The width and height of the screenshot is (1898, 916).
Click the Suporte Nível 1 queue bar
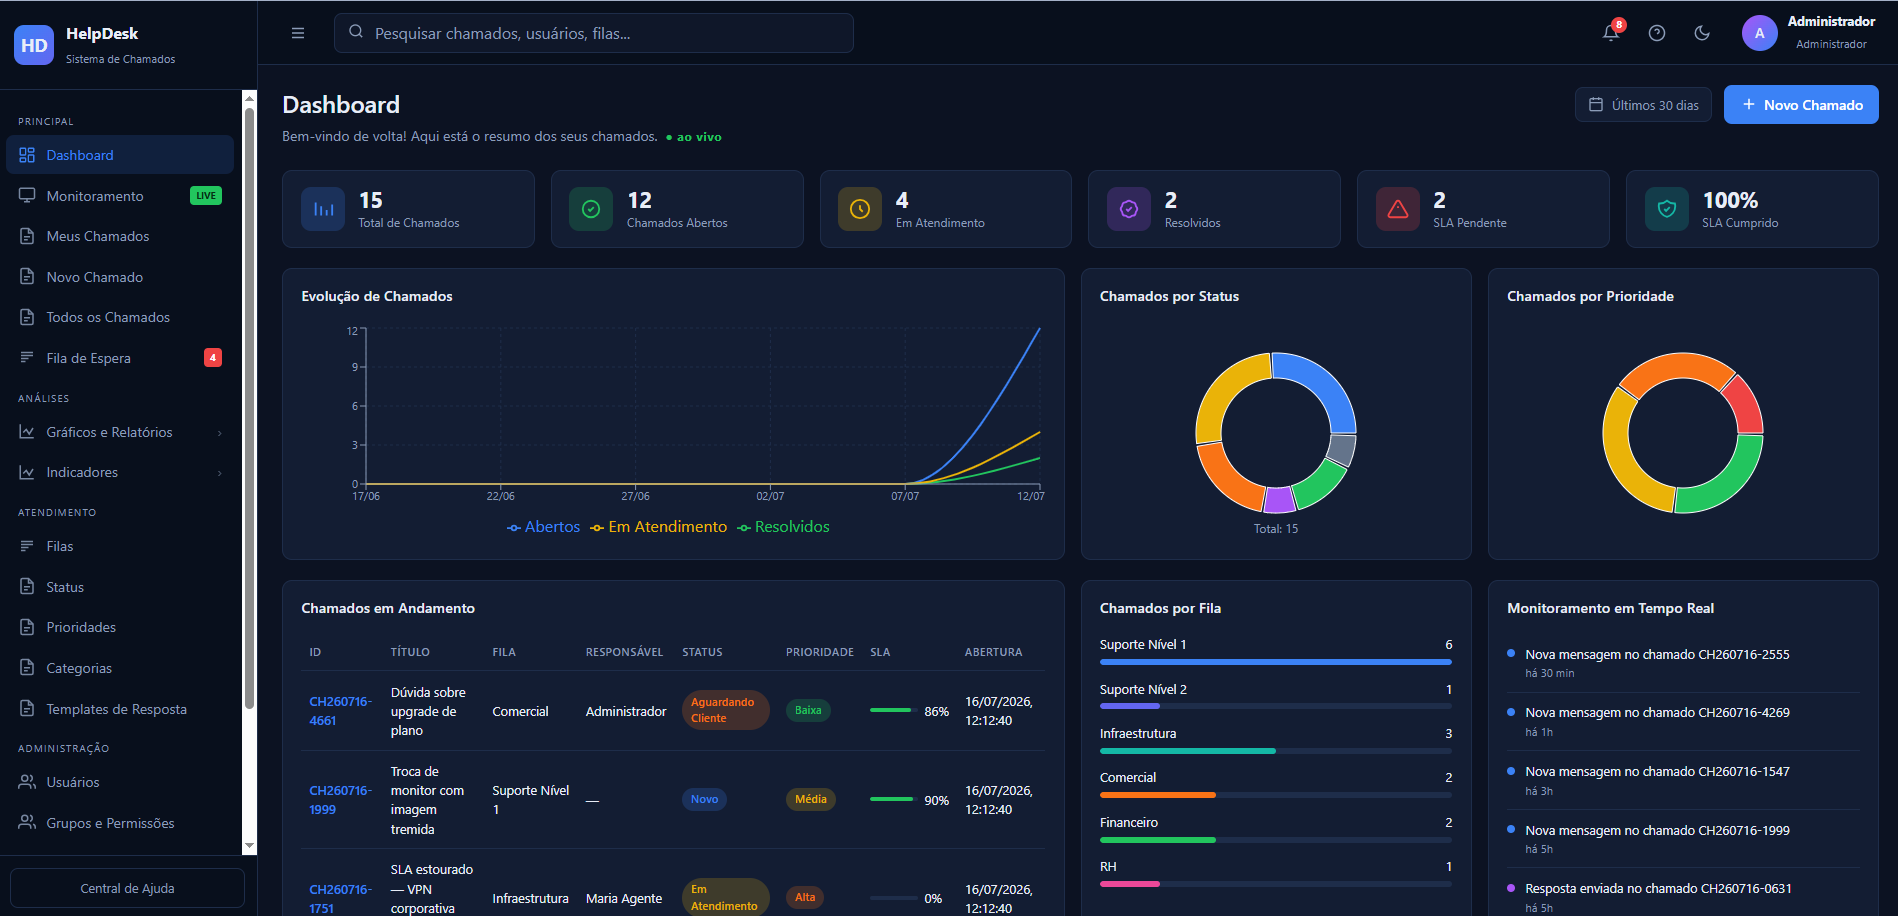click(1275, 662)
